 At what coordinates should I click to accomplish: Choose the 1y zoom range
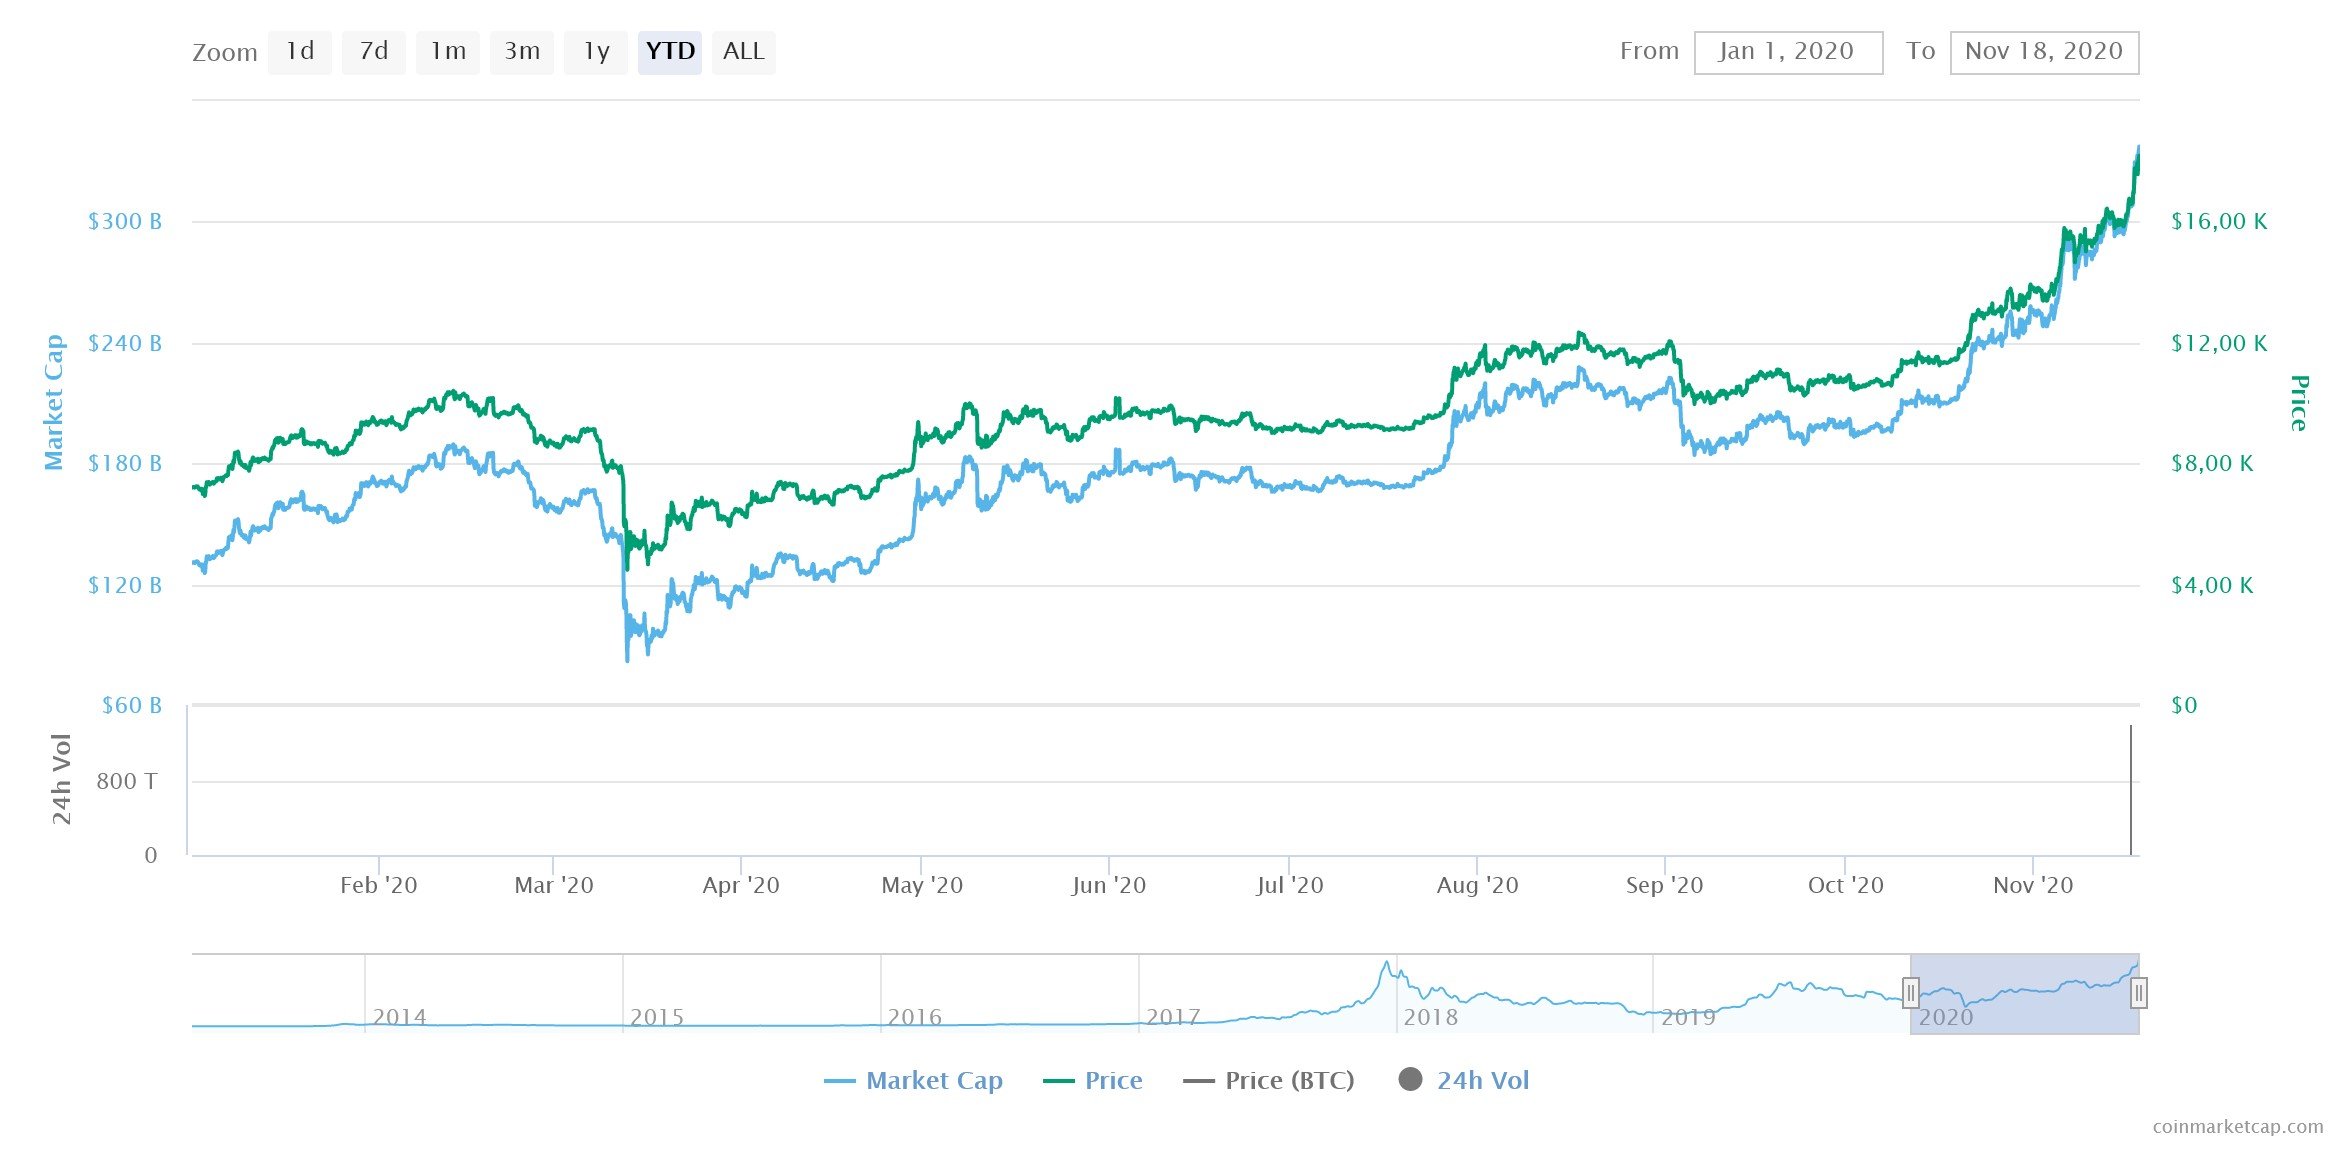[596, 52]
